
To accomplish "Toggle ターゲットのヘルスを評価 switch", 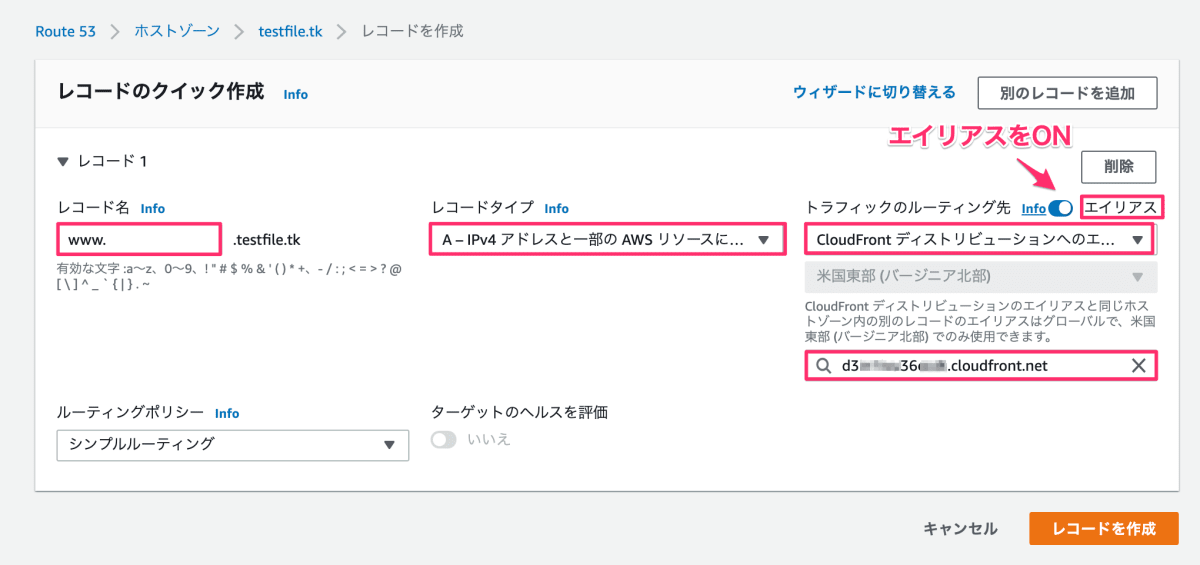I will 444,440.
